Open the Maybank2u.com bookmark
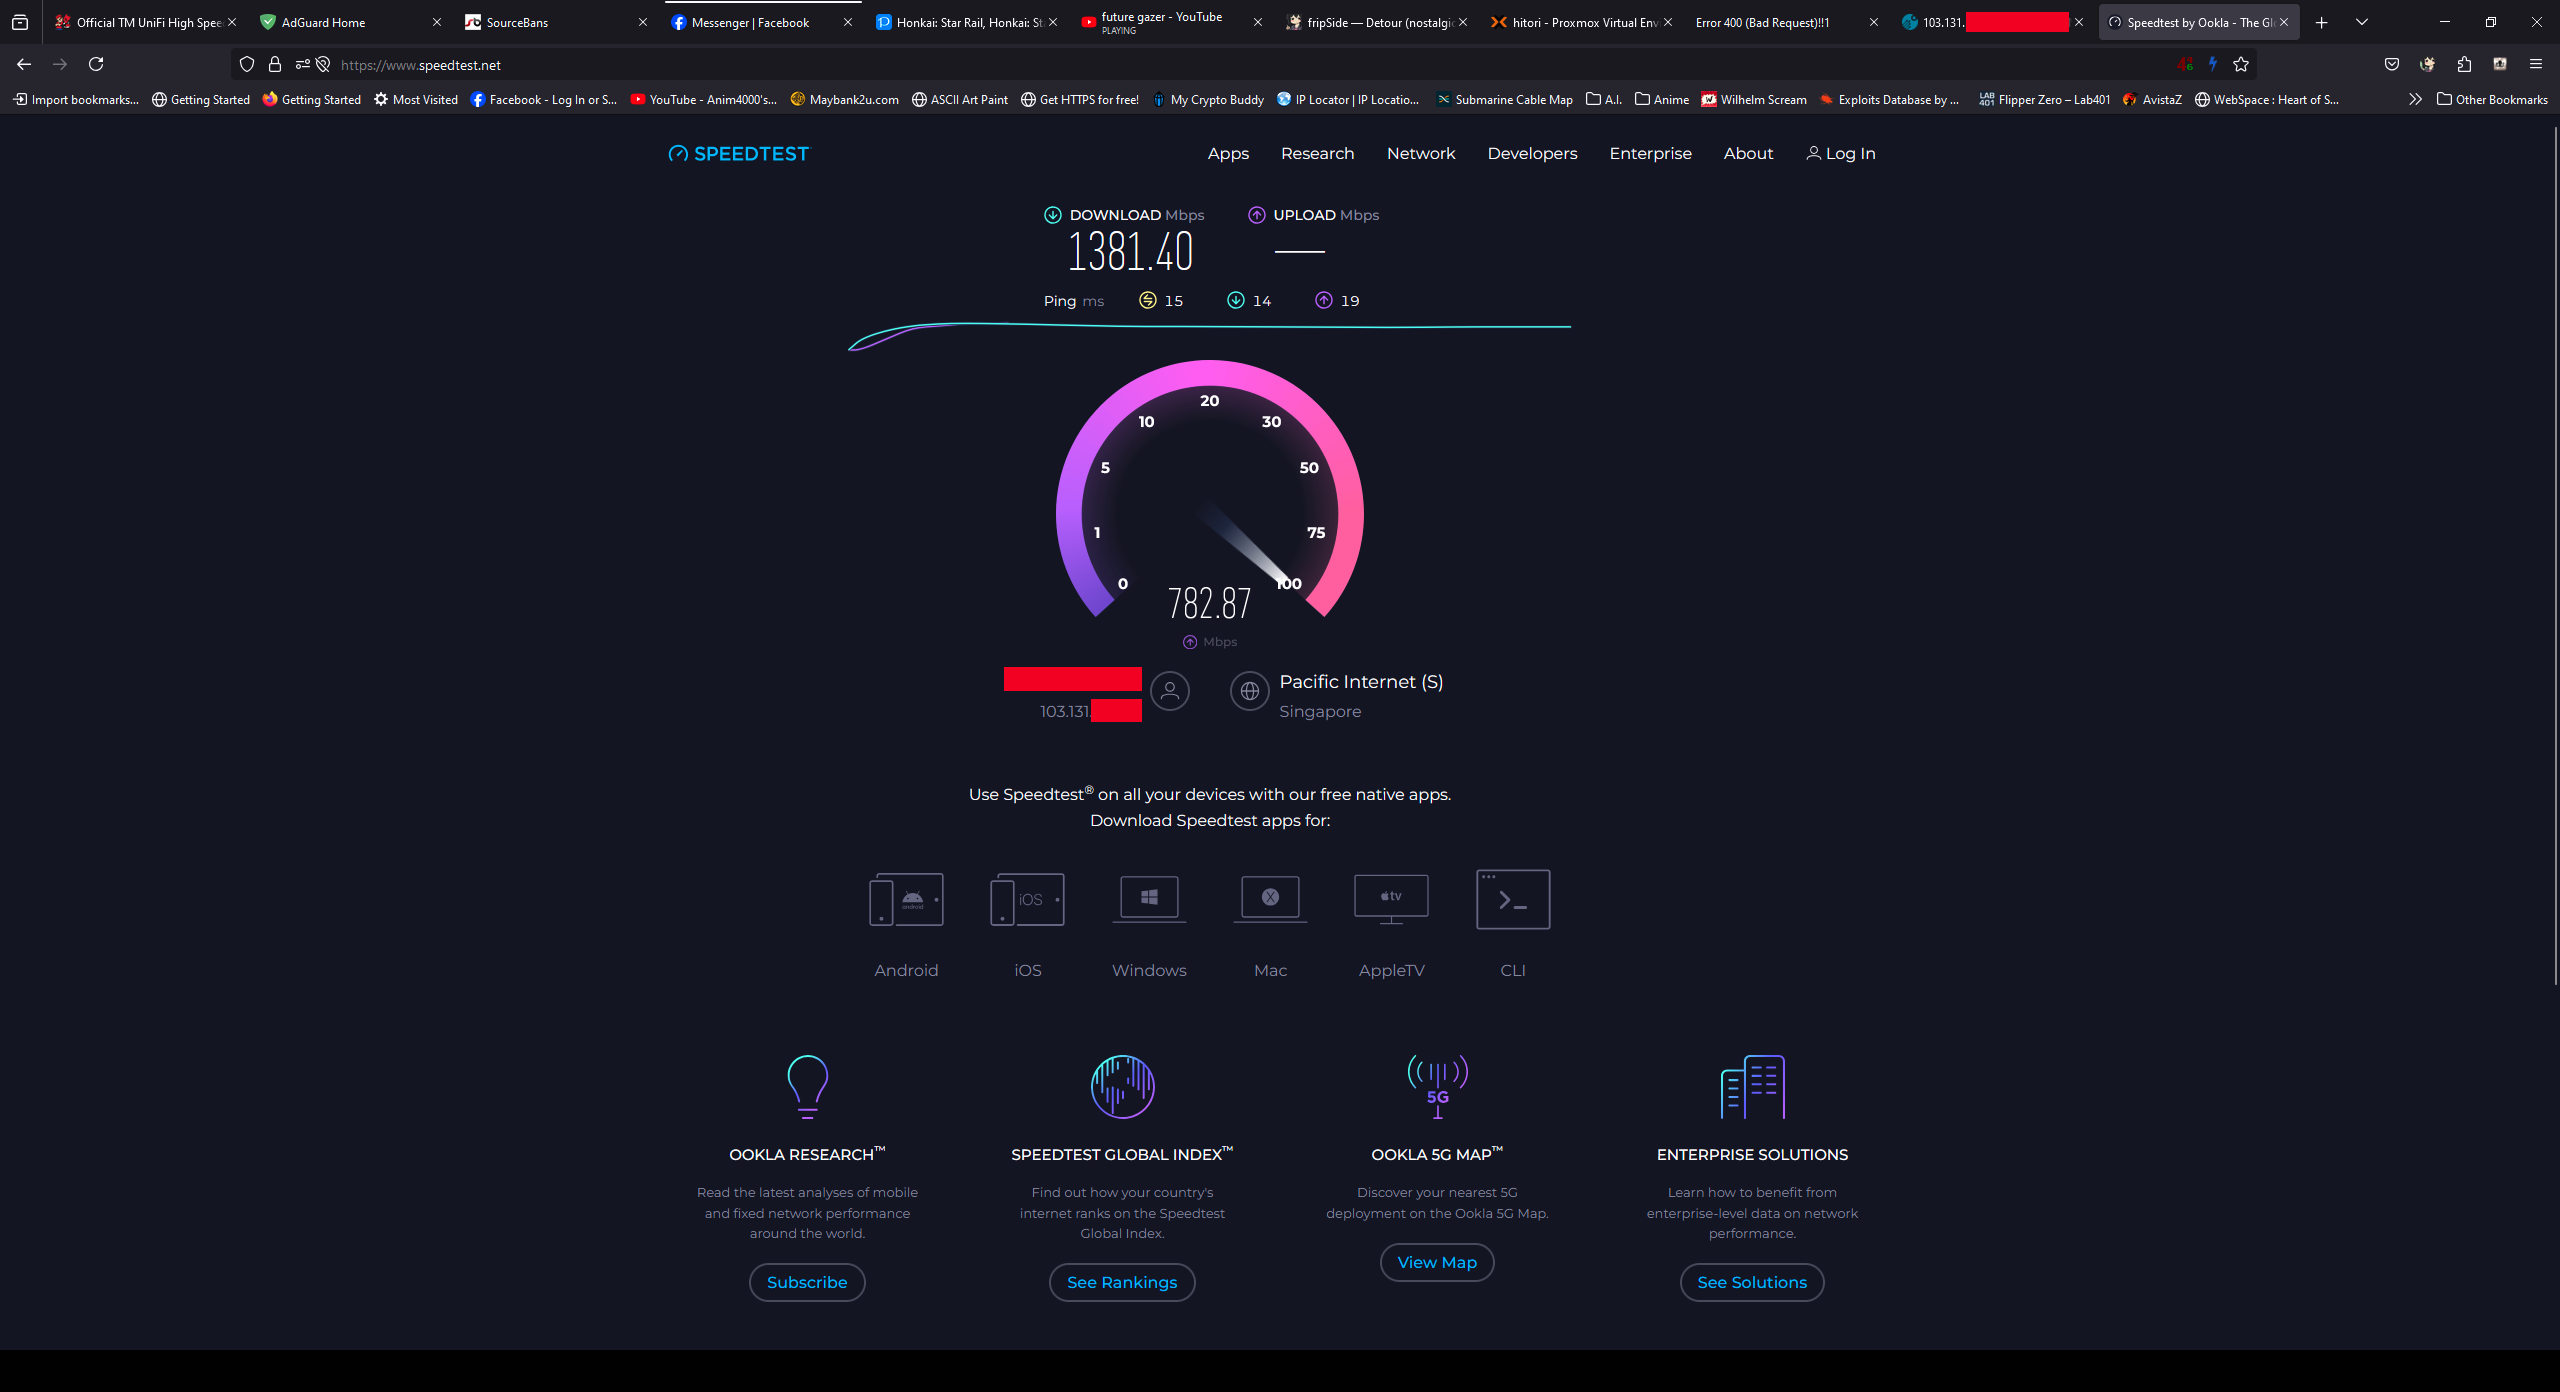Image resolution: width=2560 pixels, height=1392 pixels. click(845, 99)
